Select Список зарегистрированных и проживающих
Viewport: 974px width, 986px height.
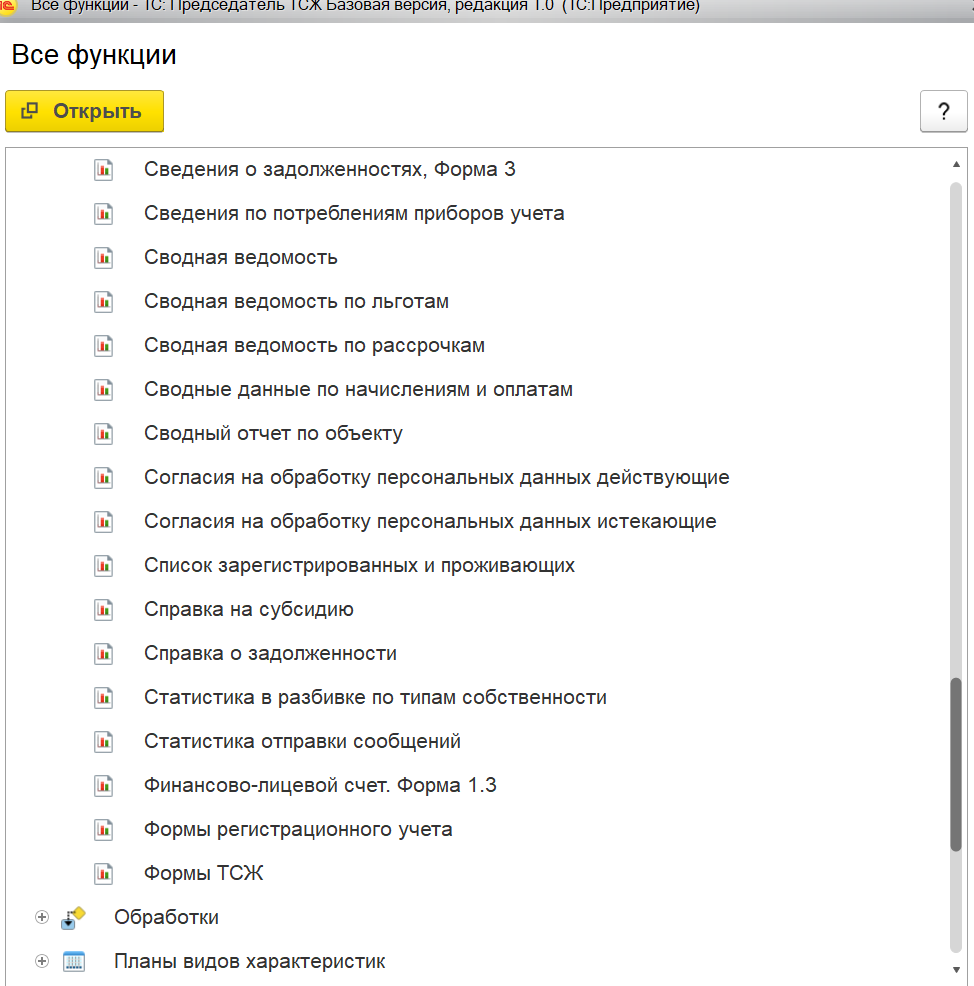pyautogui.click(x=359, y=566)
